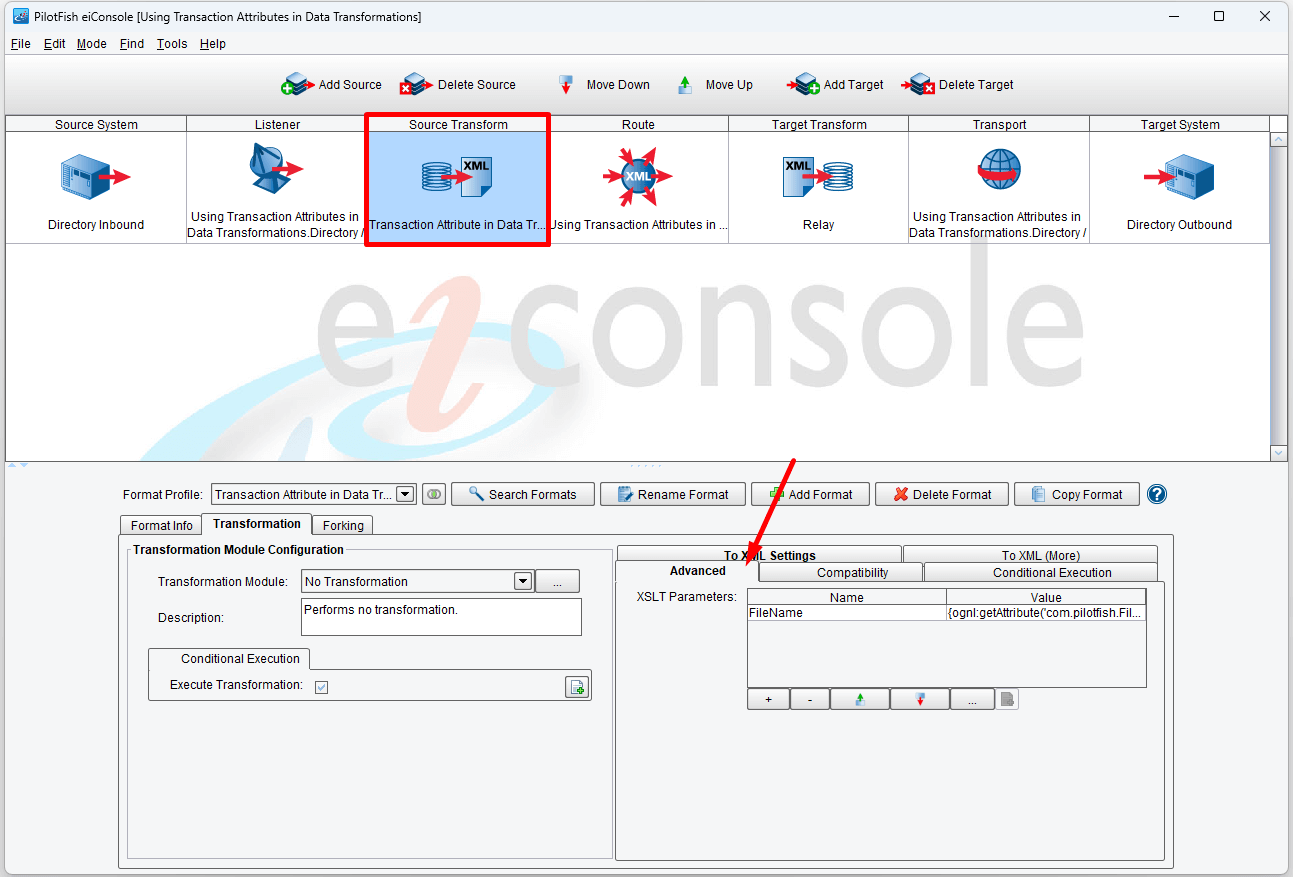The height and width of the screenshot is (877, 1293).
Task: Click the Delete Format button
Action: pos(942,494)
